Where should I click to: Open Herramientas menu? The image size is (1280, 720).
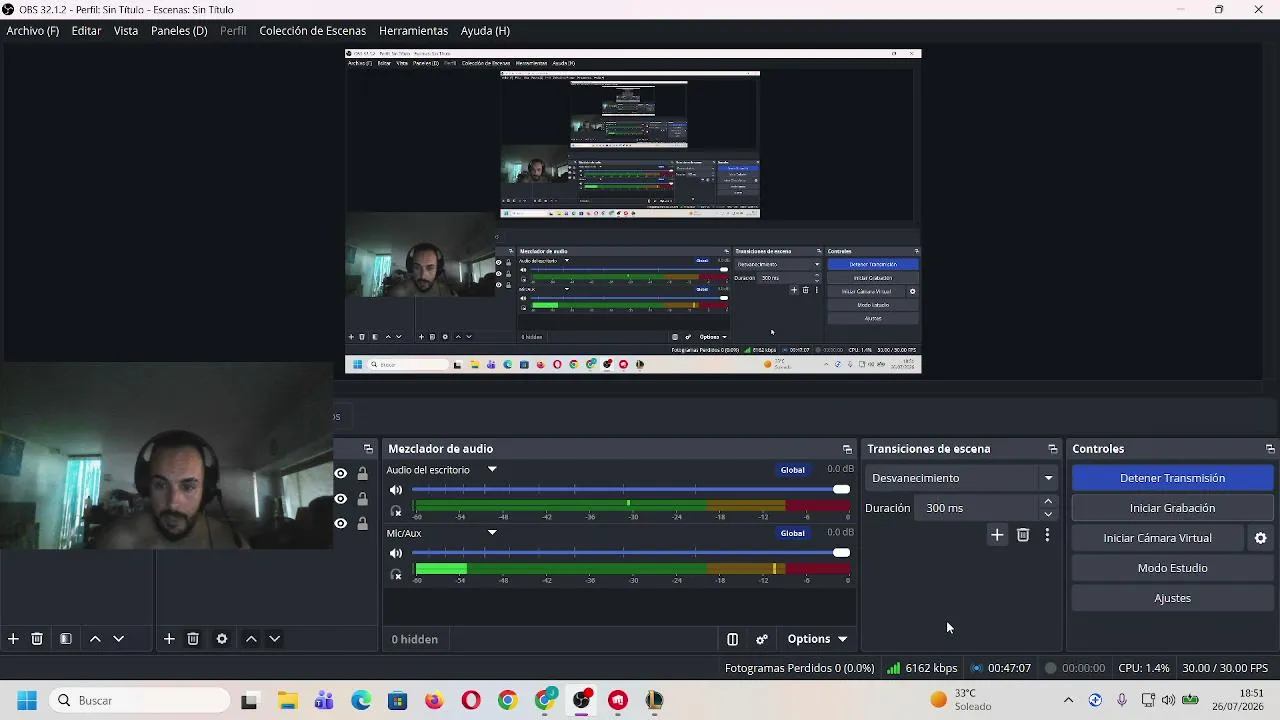click(413, 31)
